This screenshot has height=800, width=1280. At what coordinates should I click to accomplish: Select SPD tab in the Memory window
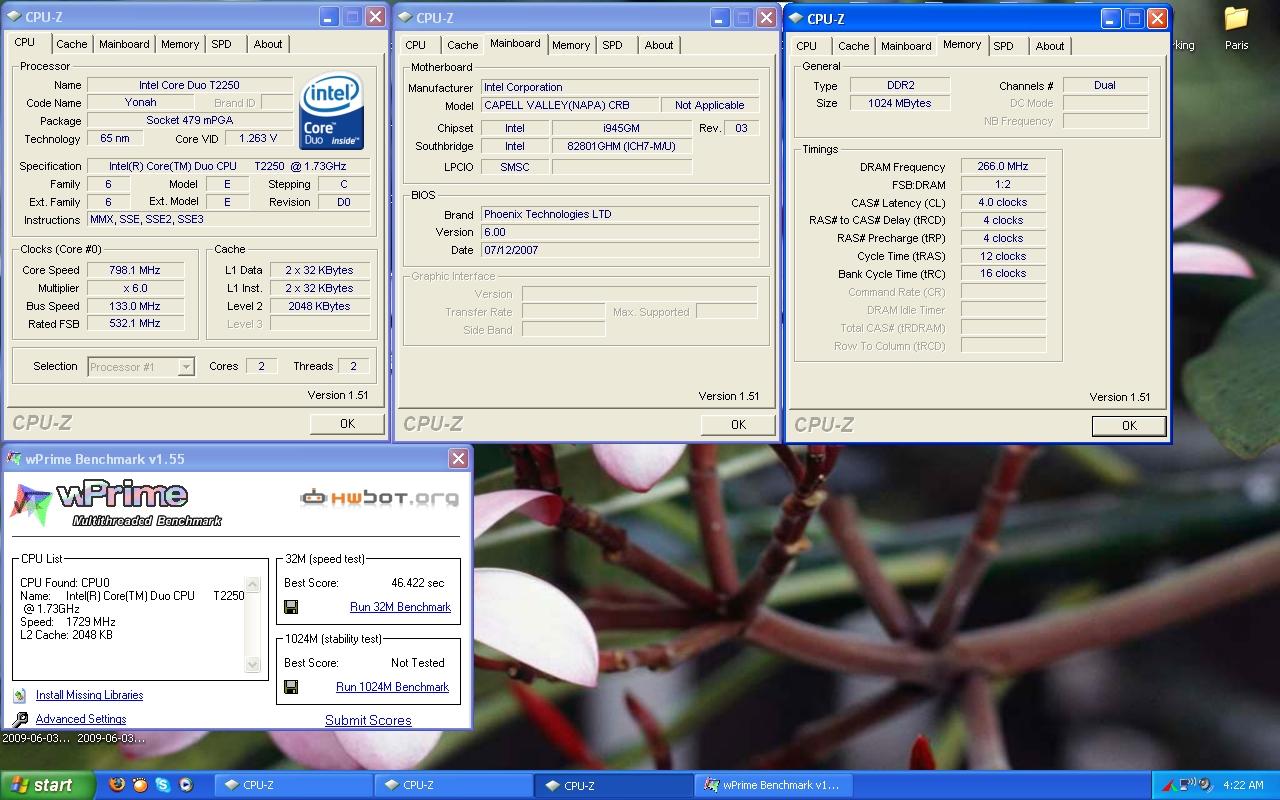click(1004, 46)
